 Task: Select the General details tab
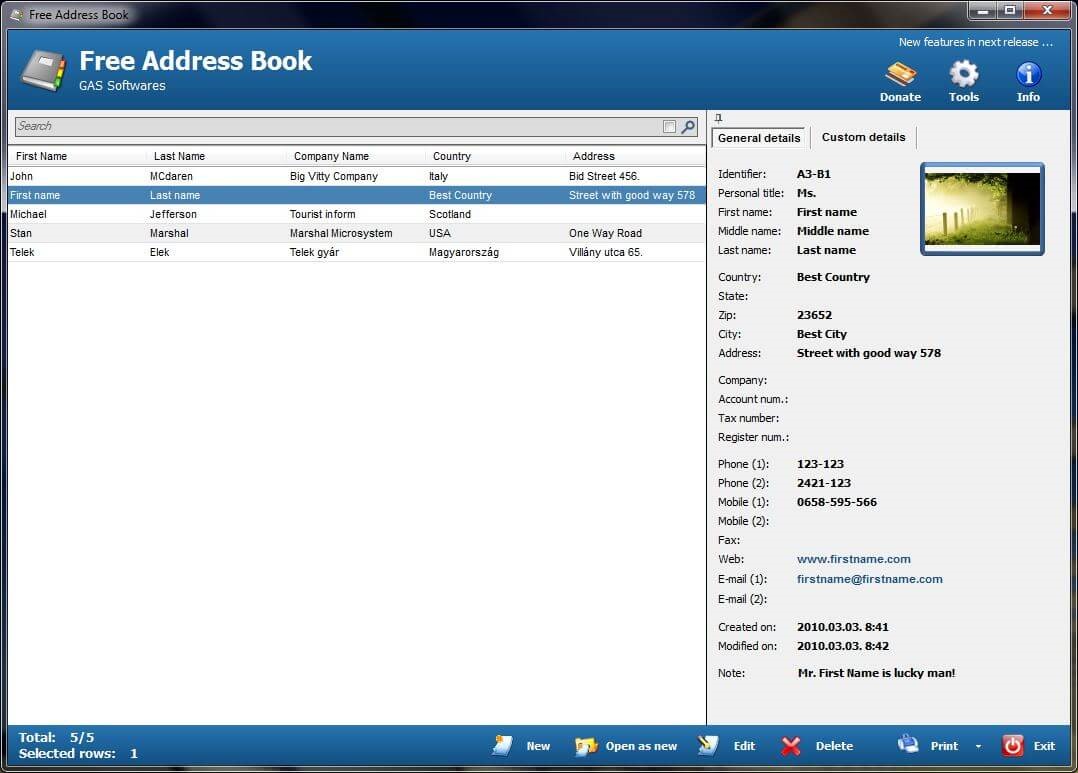758,137
